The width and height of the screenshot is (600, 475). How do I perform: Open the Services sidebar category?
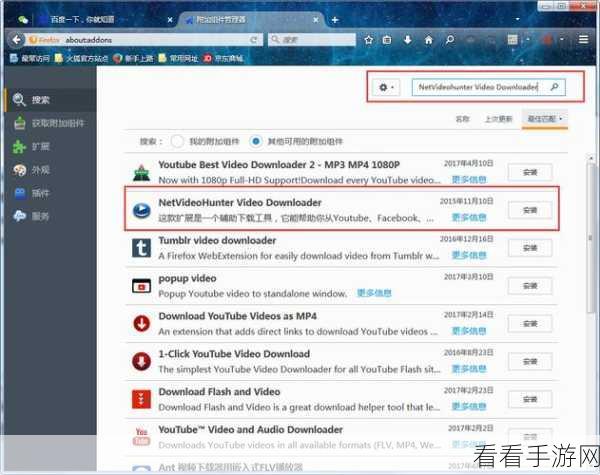51,216
